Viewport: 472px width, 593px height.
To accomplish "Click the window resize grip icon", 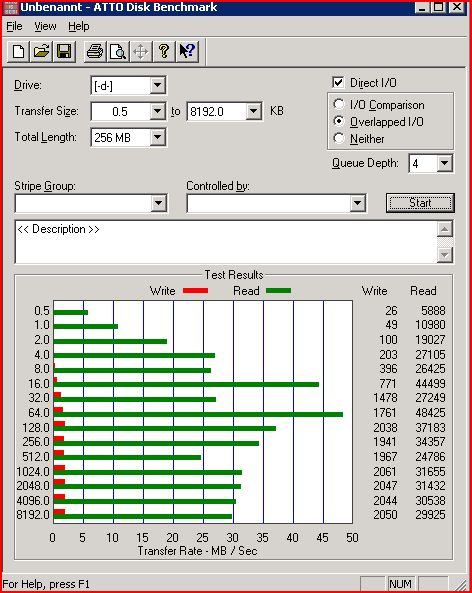I will pyautogui.click(x=460, y=584).
